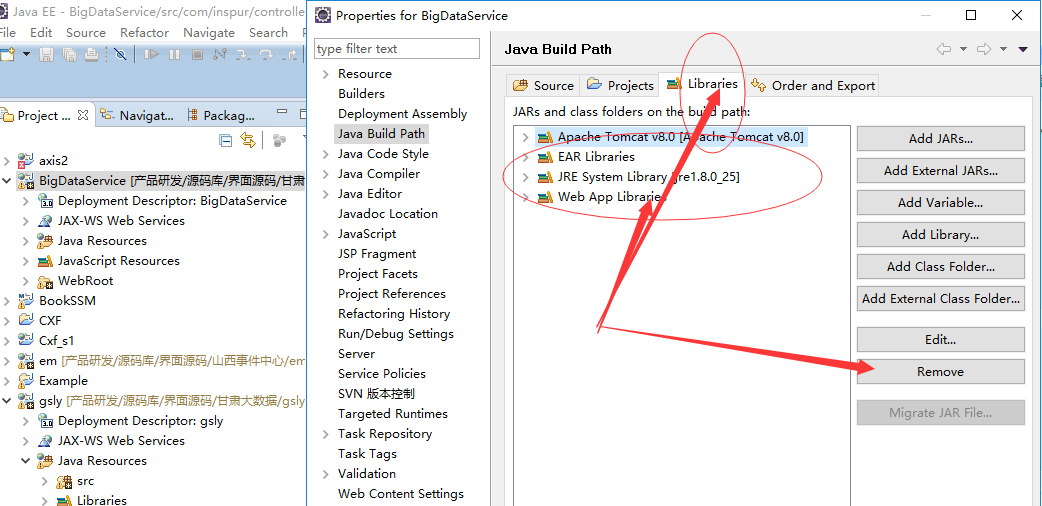
Task: Switch to the Package Explorer tab
Action: click(x=221, y=116)
